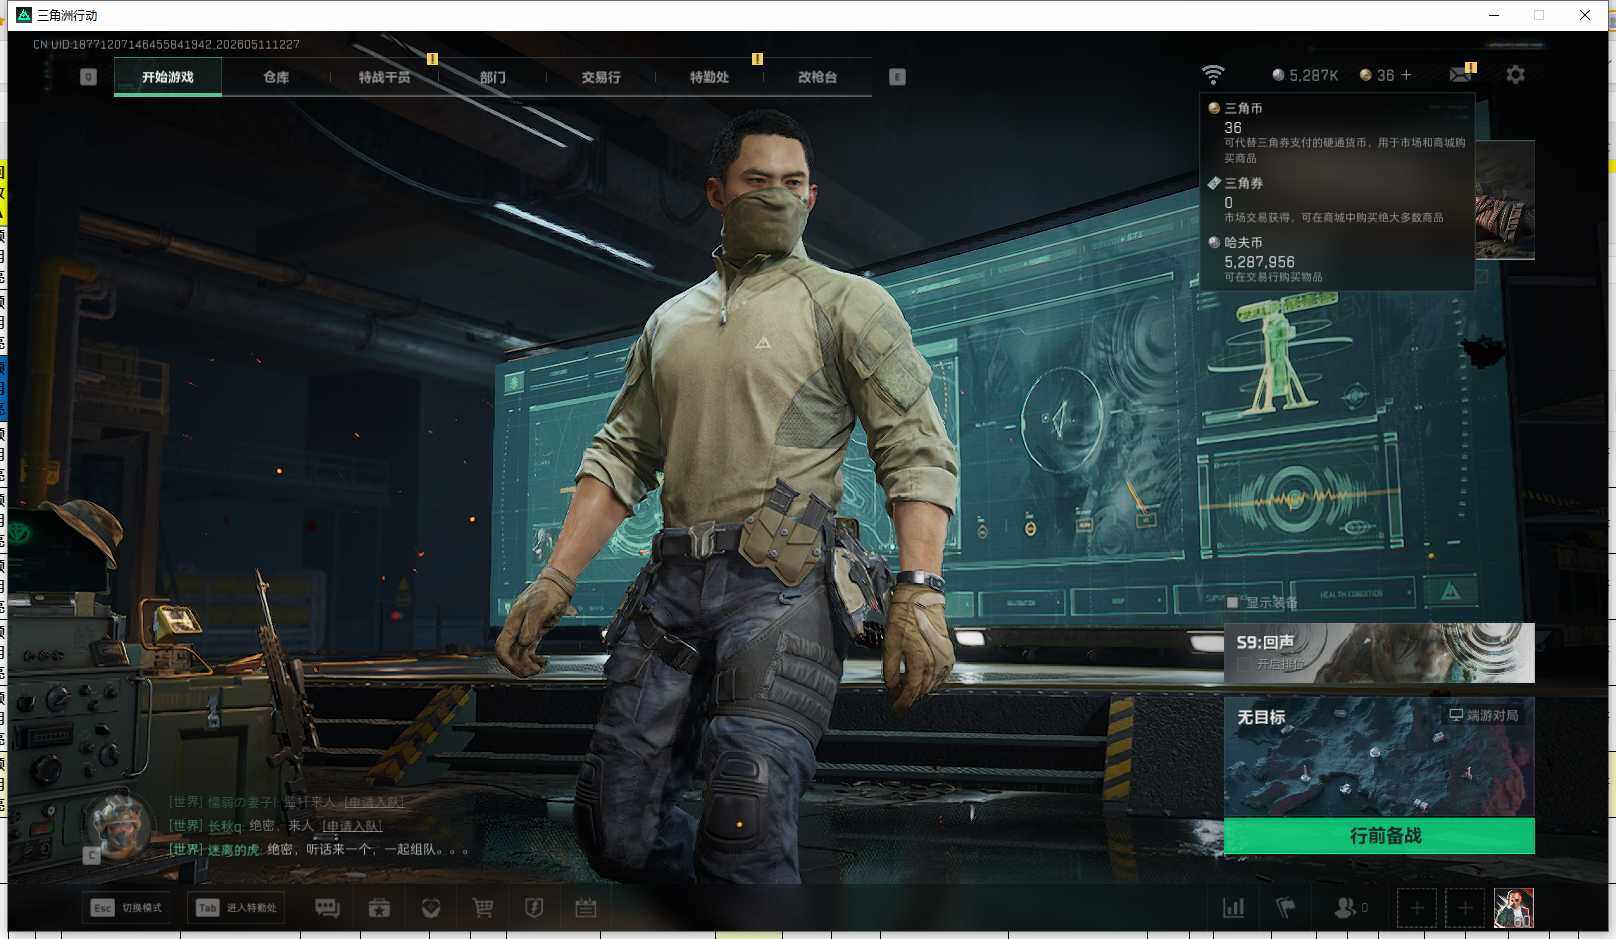Click the 三角洲行动 window title icon

point(24,15)
